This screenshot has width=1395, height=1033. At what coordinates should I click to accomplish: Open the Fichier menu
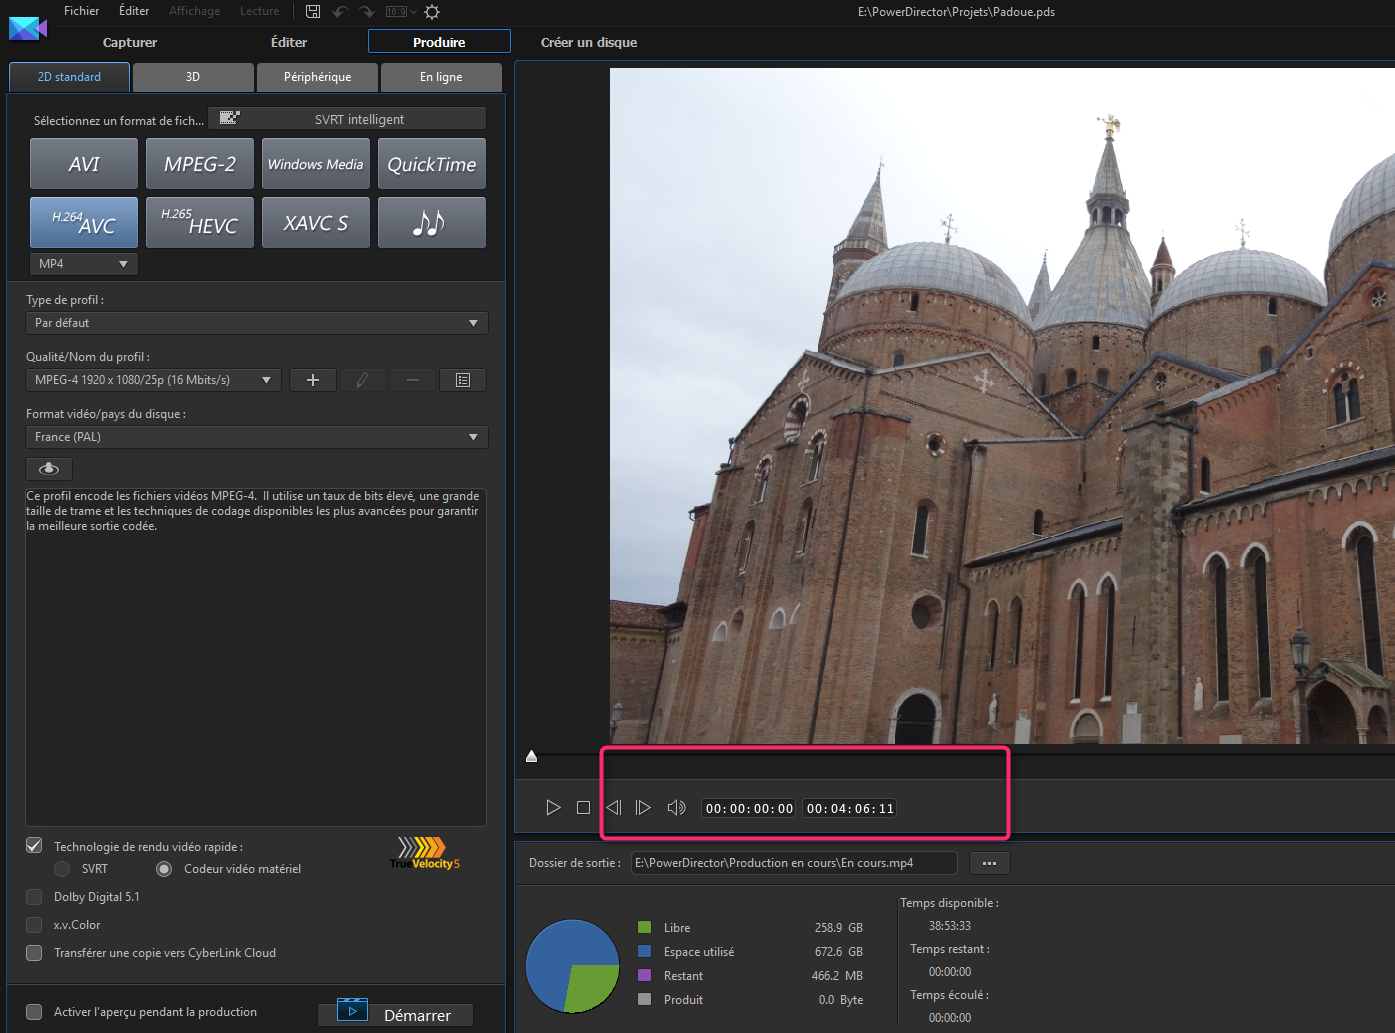(81, 11)
